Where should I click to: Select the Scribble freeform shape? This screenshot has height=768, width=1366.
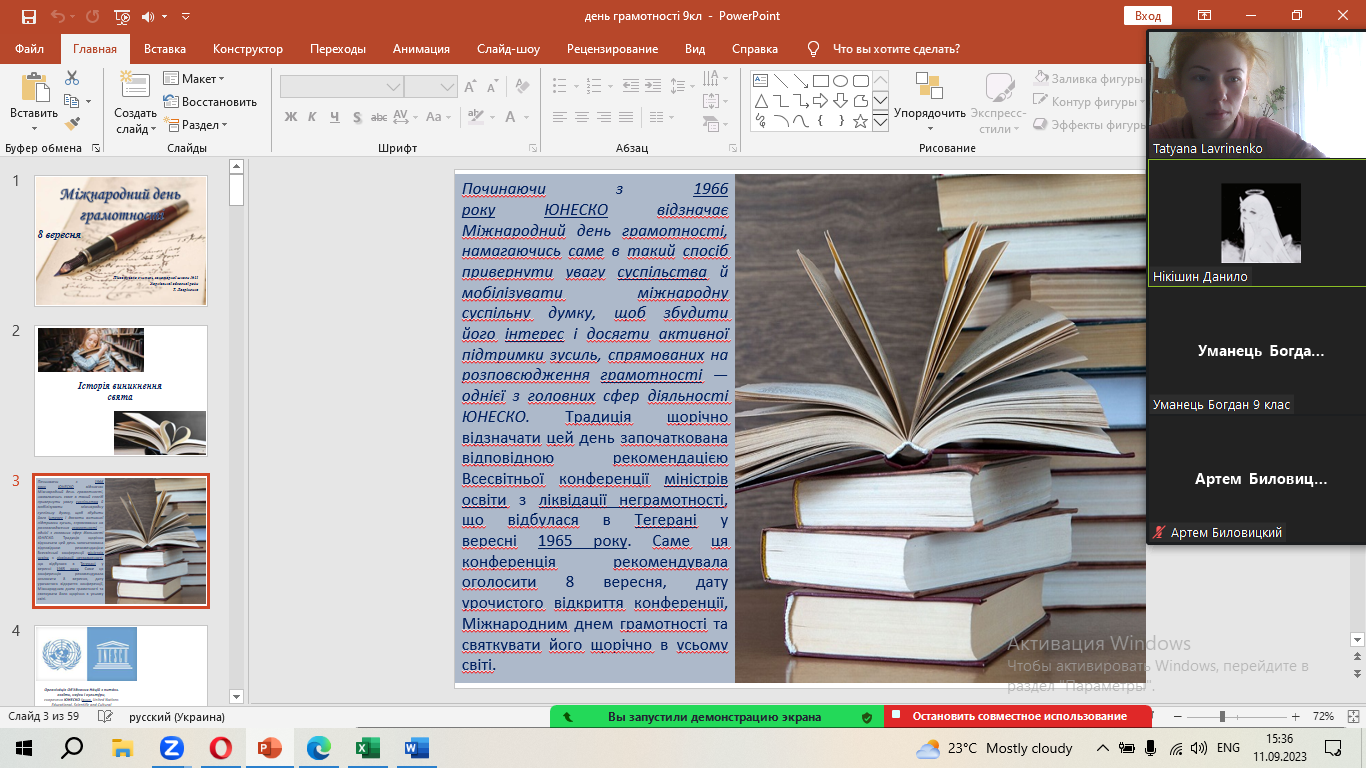pos(760,121)
